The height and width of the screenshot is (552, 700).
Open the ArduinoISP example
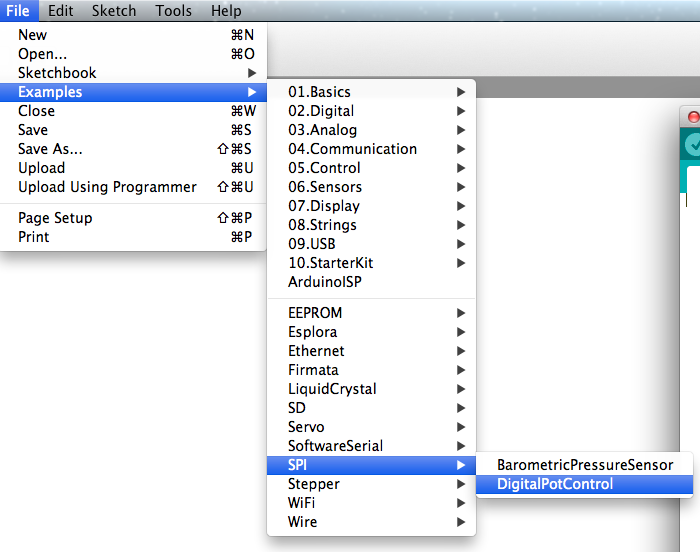click(371, 282)
